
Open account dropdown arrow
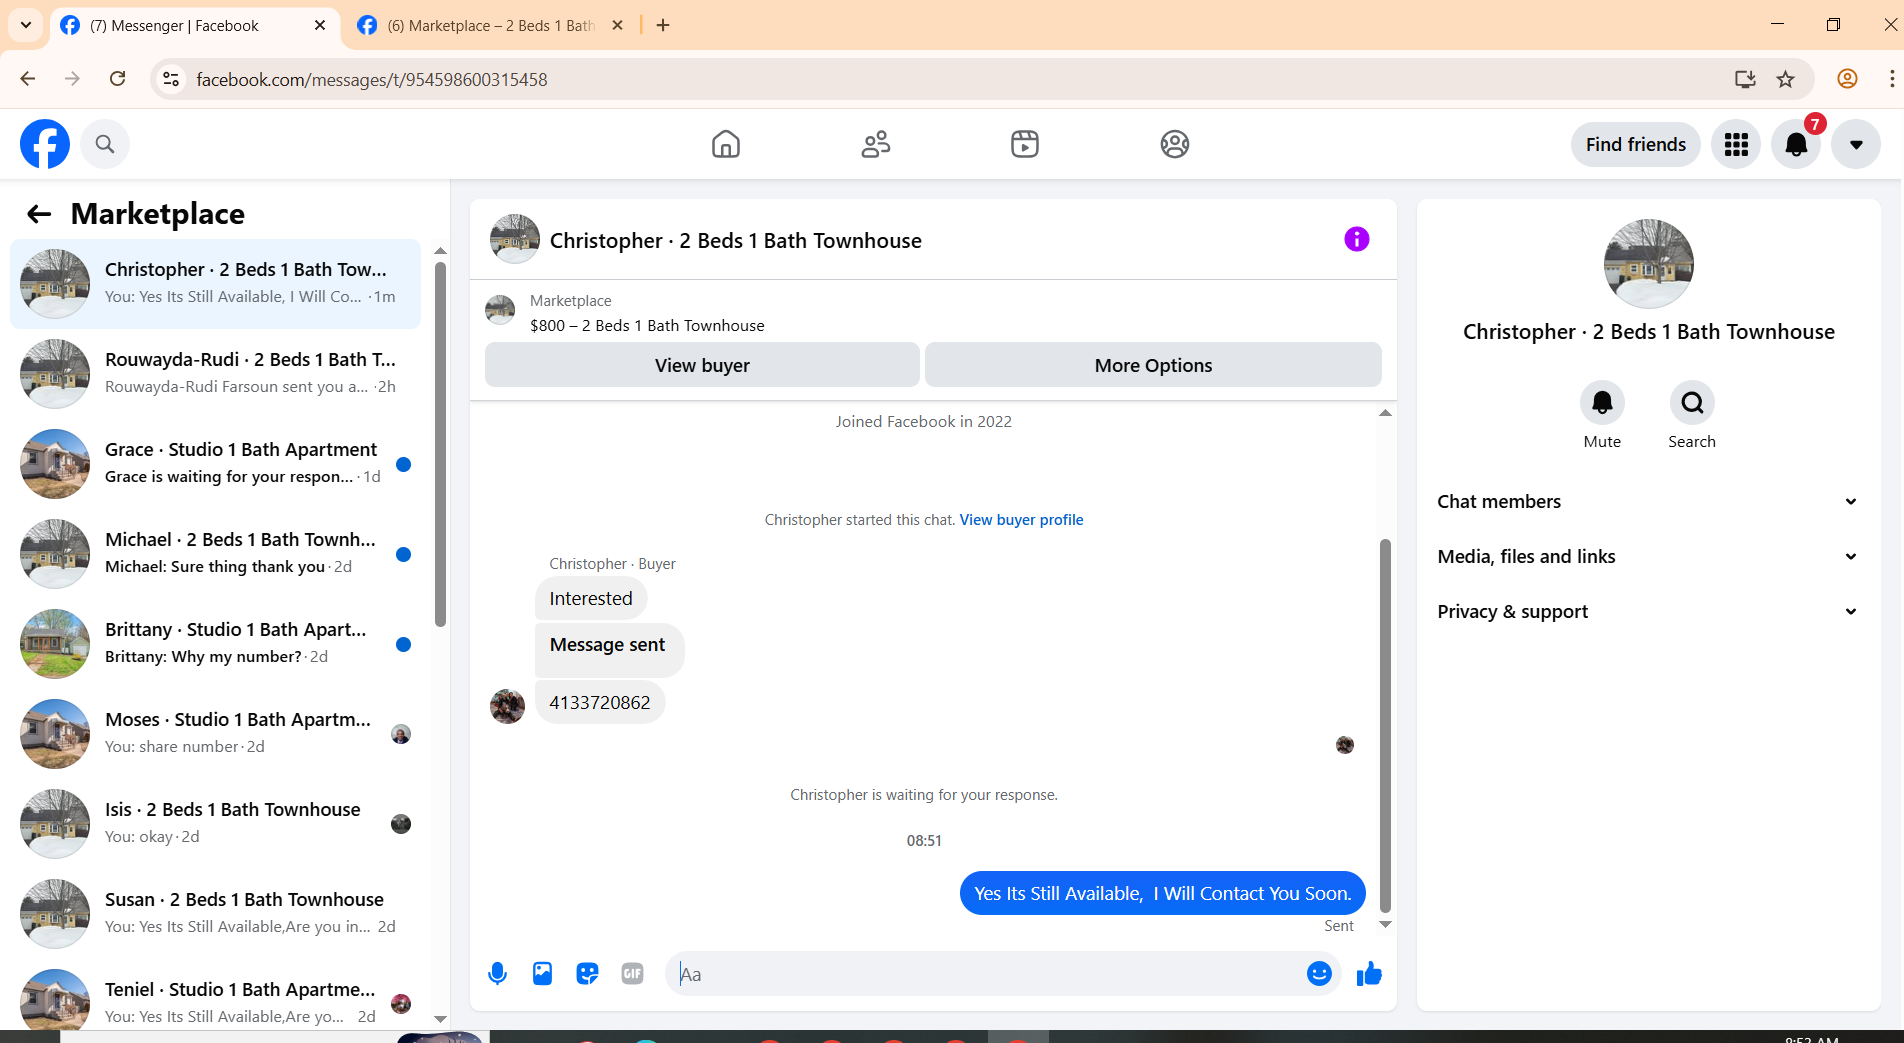(x=1856, y=144)
